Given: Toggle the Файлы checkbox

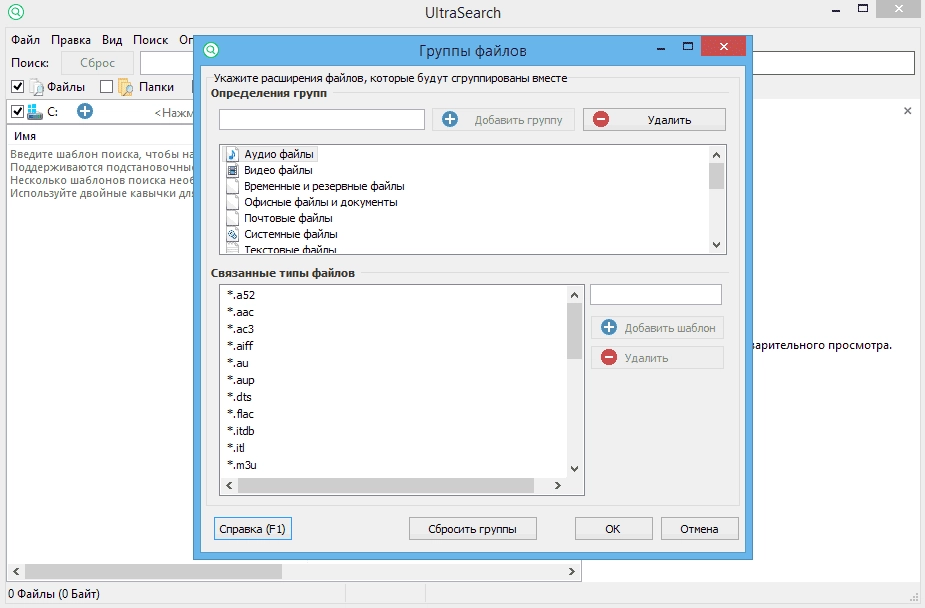Looking at the screenshot, I should pyautogui.click(x=18, y=87).
